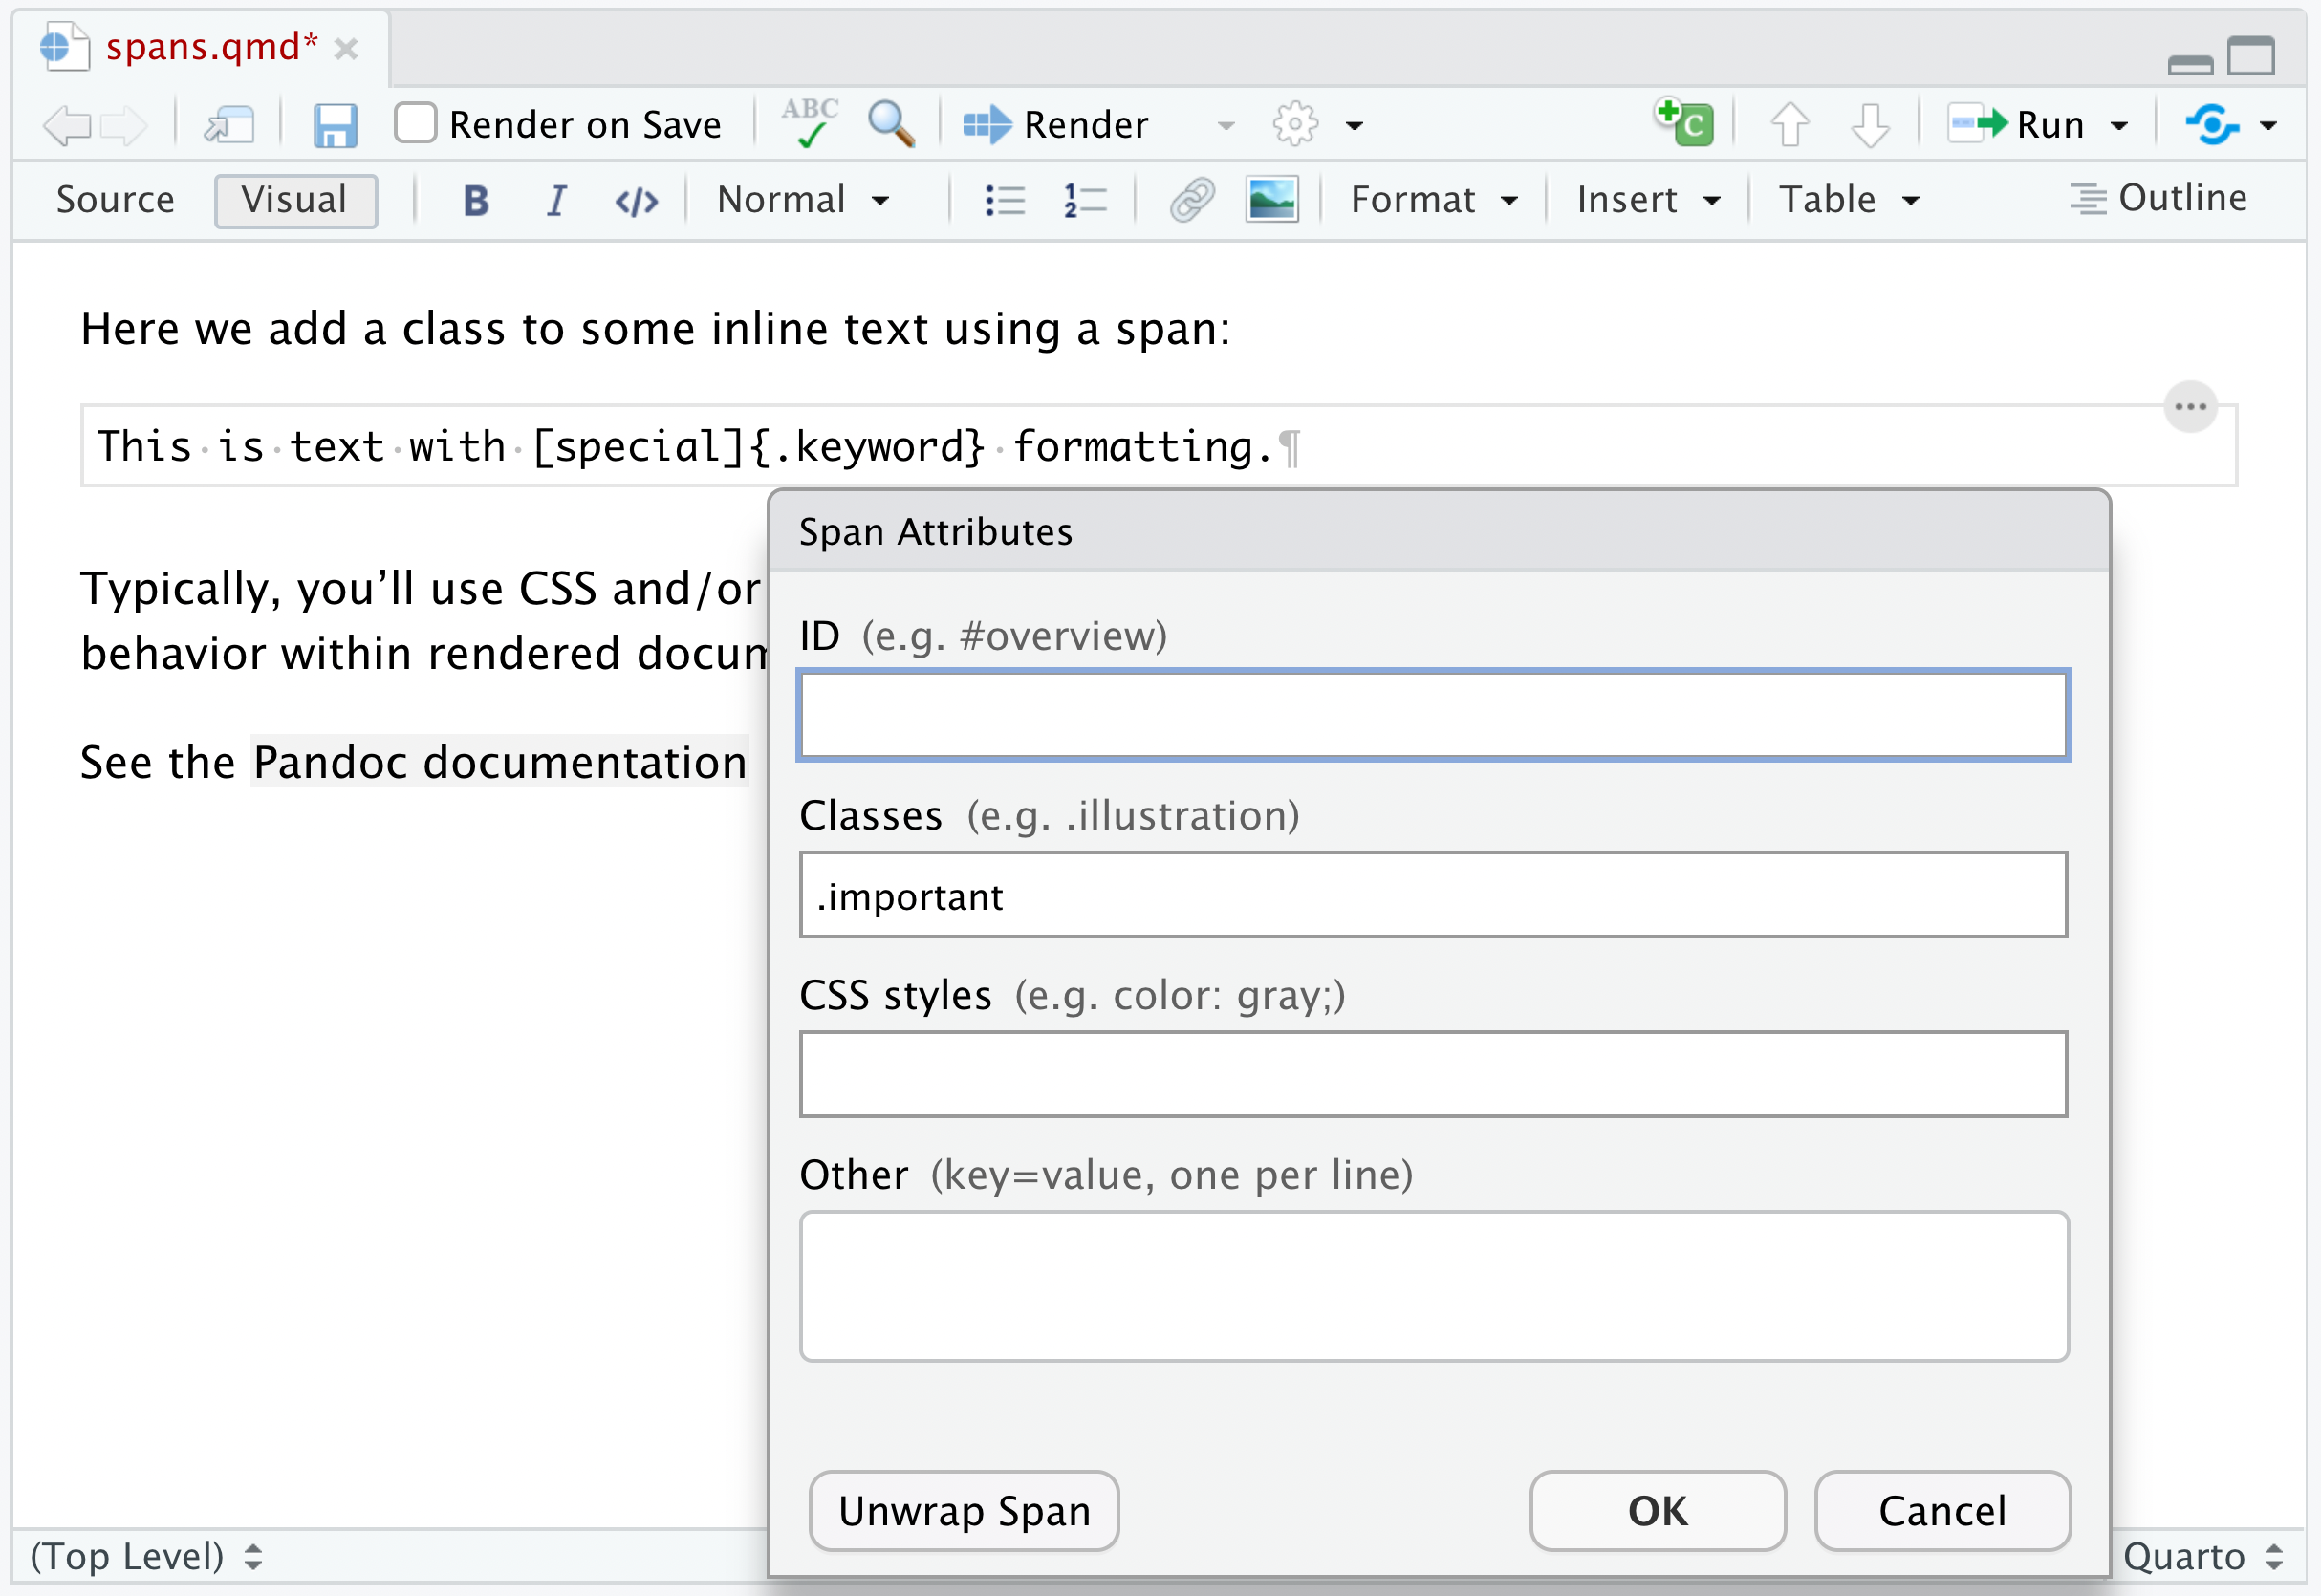Open the Table menu

coord(1848,200)
